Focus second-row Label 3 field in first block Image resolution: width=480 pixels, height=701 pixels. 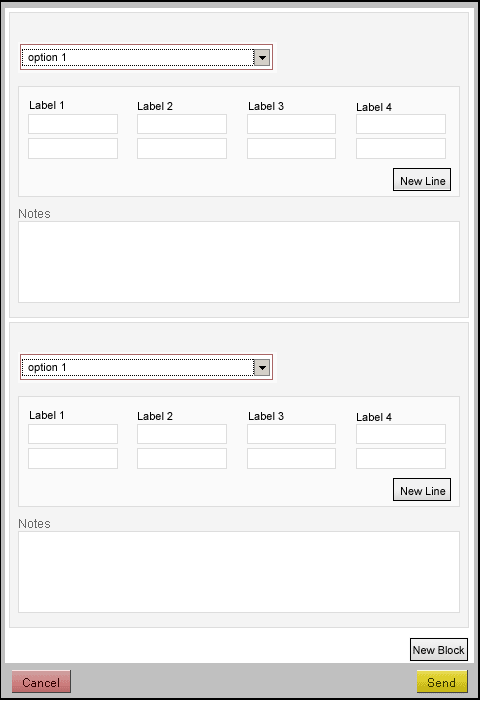tap(291, 149)
